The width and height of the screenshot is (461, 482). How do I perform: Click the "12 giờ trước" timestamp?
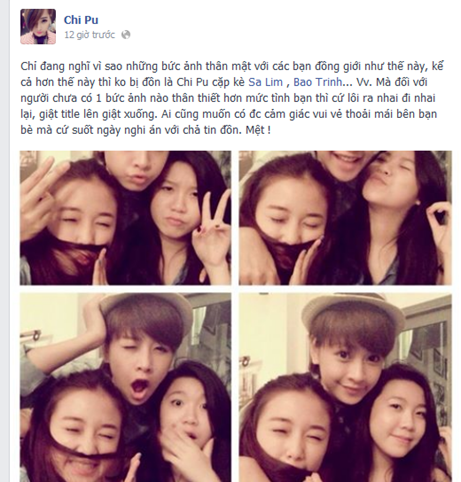(x=89, y=35)
